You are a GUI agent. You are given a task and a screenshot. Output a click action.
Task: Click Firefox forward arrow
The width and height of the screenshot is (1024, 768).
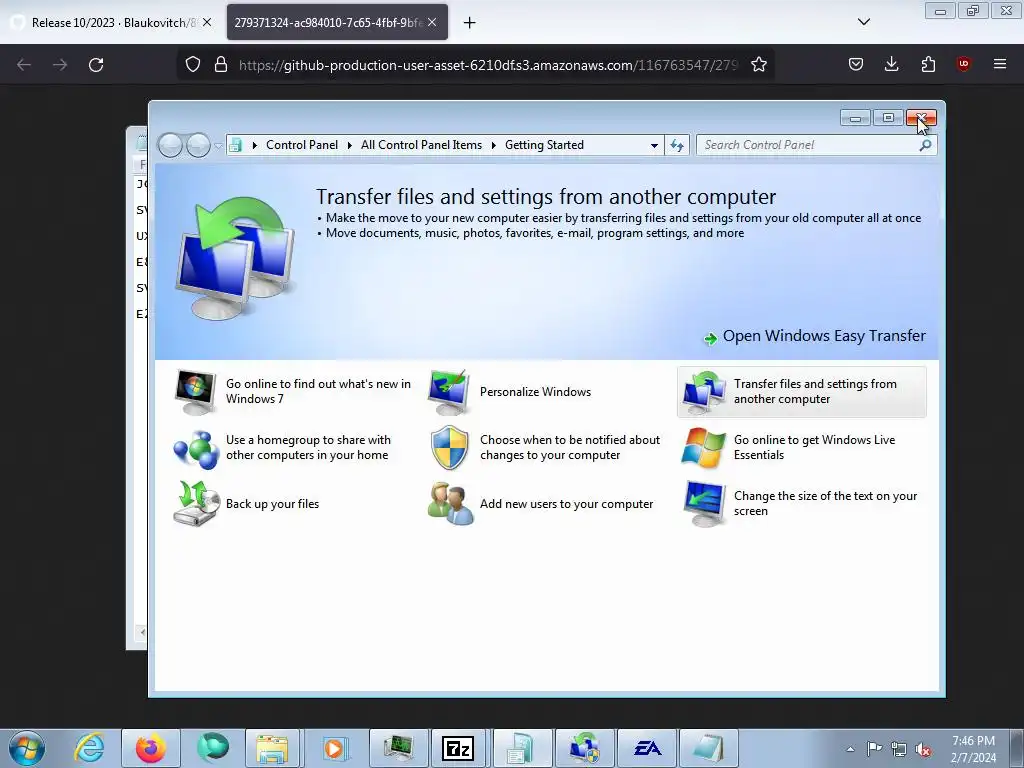coord(60,65)
